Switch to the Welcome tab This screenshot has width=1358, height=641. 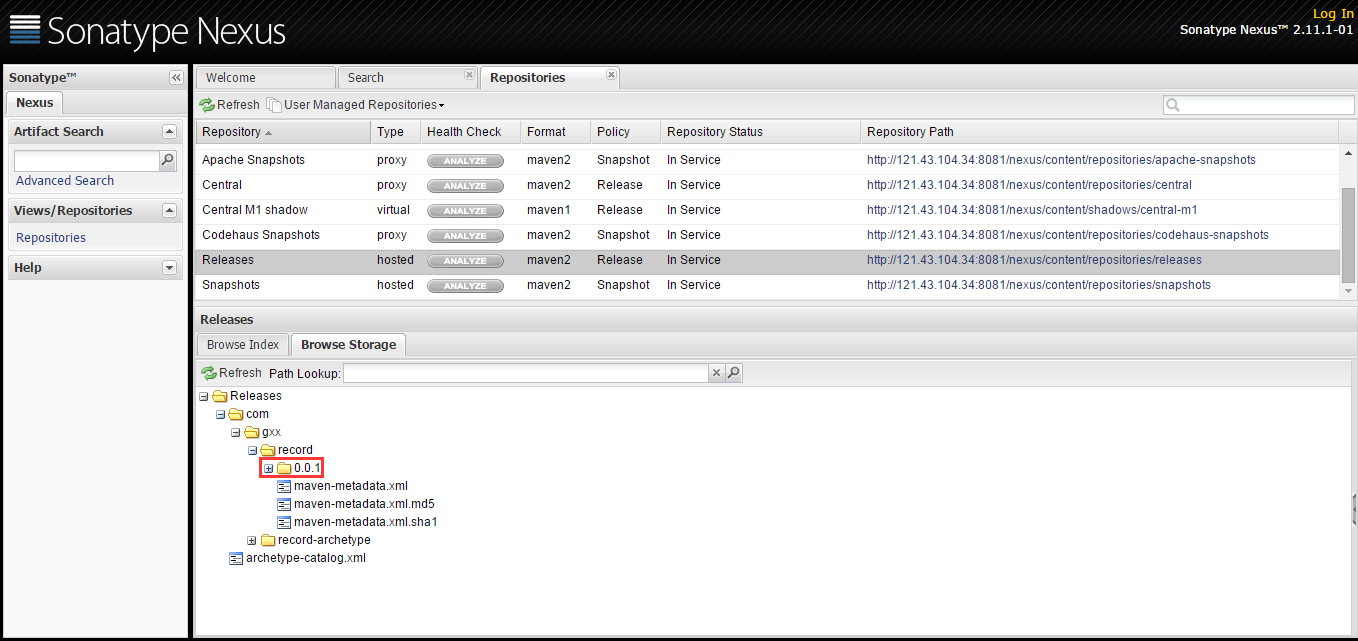click(x=265, y=78)
